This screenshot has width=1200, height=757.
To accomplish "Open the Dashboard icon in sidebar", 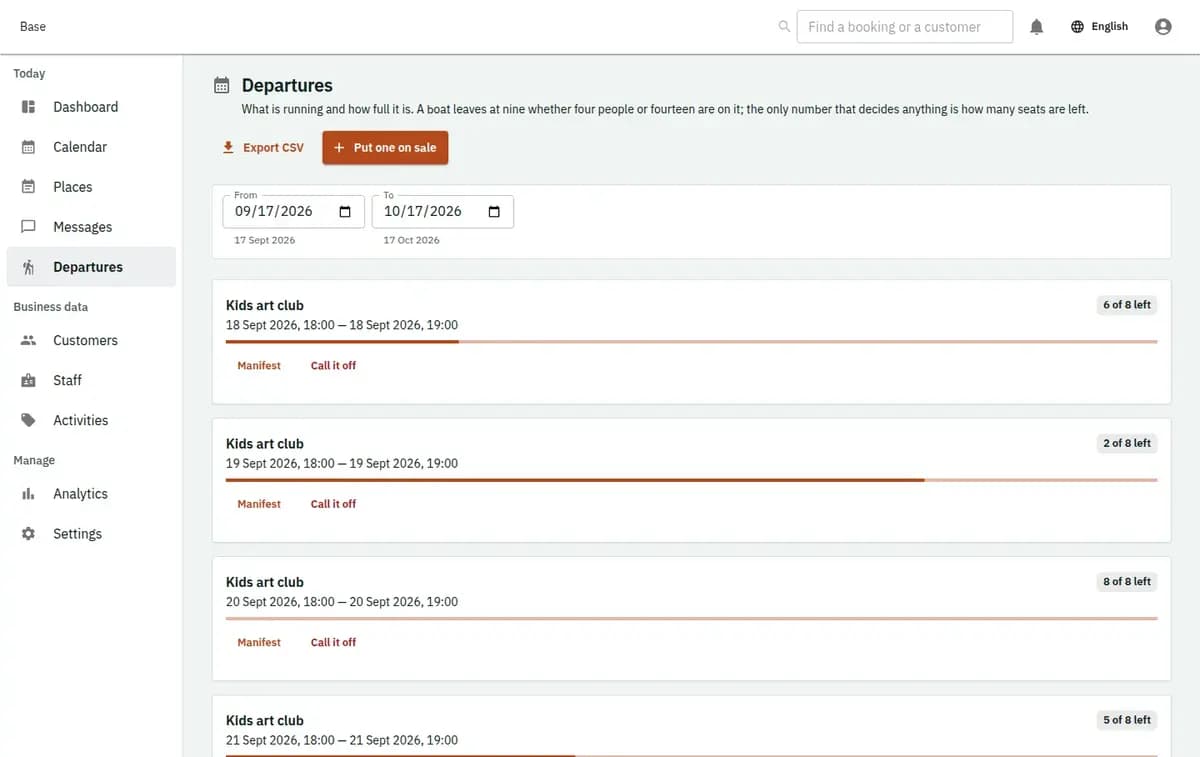I will [x=29, y=107].
